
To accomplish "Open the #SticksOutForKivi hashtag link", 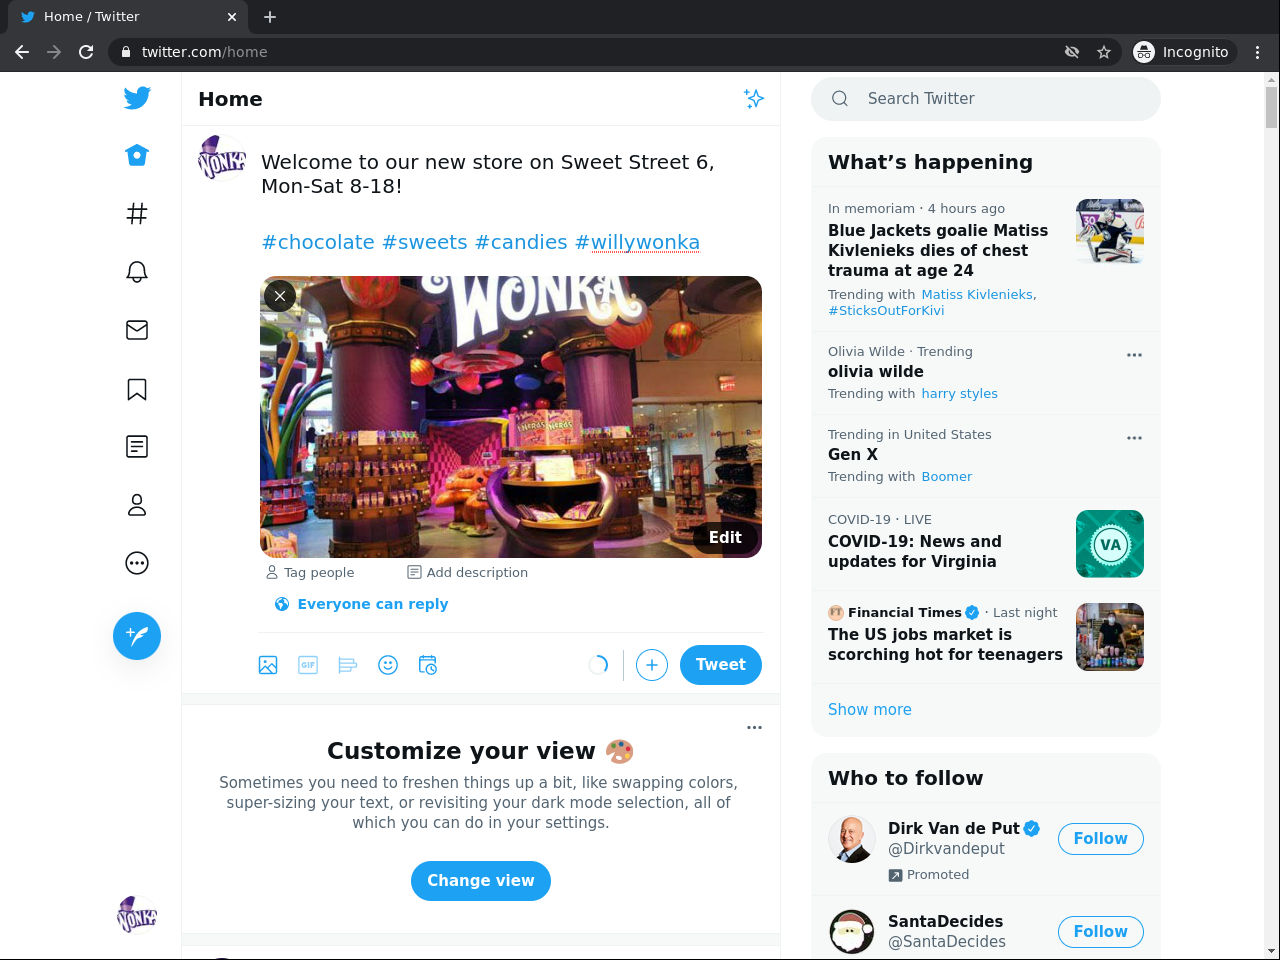I will point(886,310).
